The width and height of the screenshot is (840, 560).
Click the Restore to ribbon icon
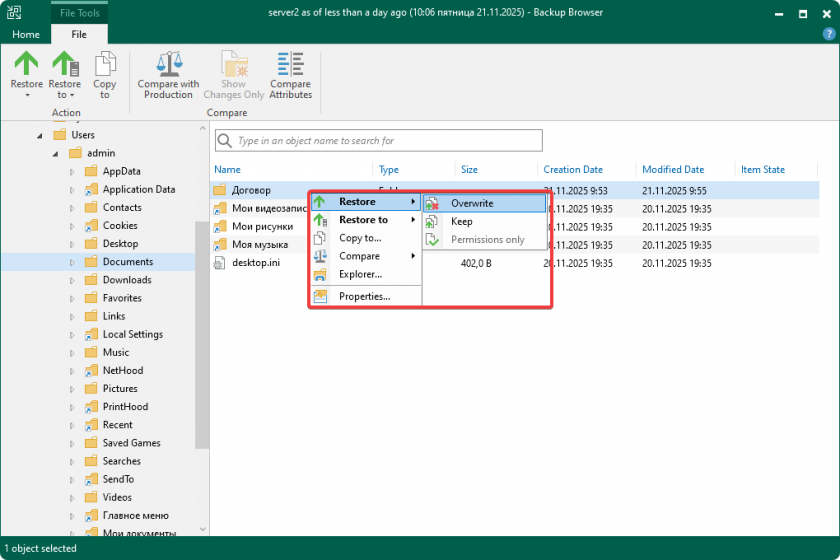point(65,64)
